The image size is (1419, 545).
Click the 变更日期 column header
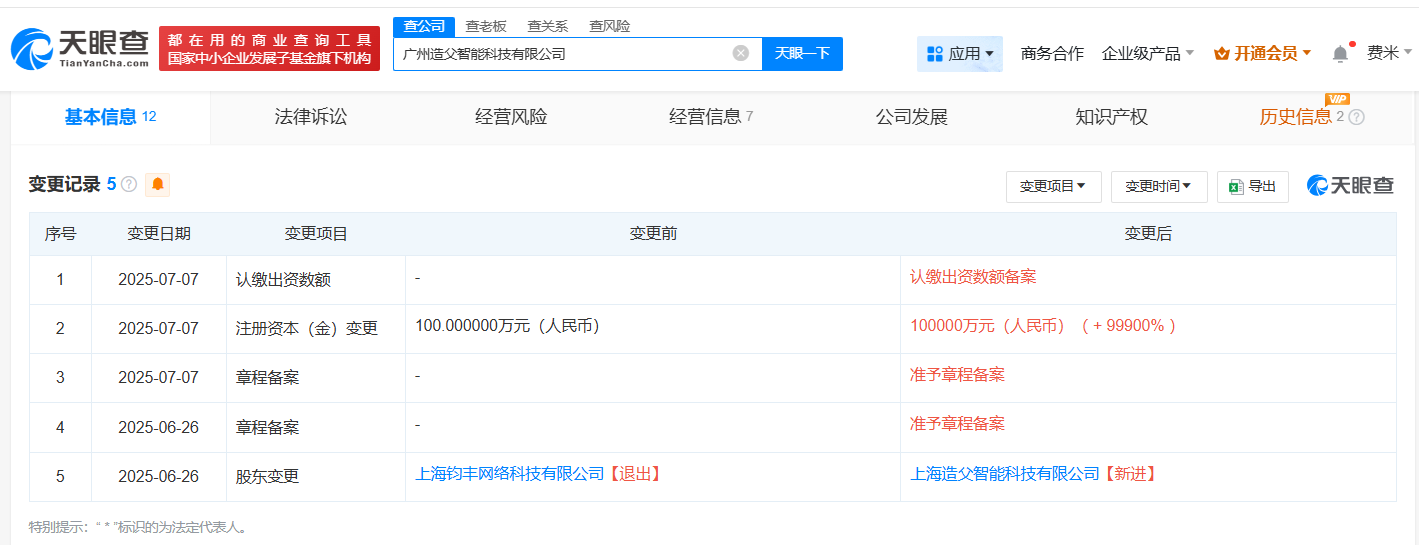pyautogui.click(x=159, y=234)
